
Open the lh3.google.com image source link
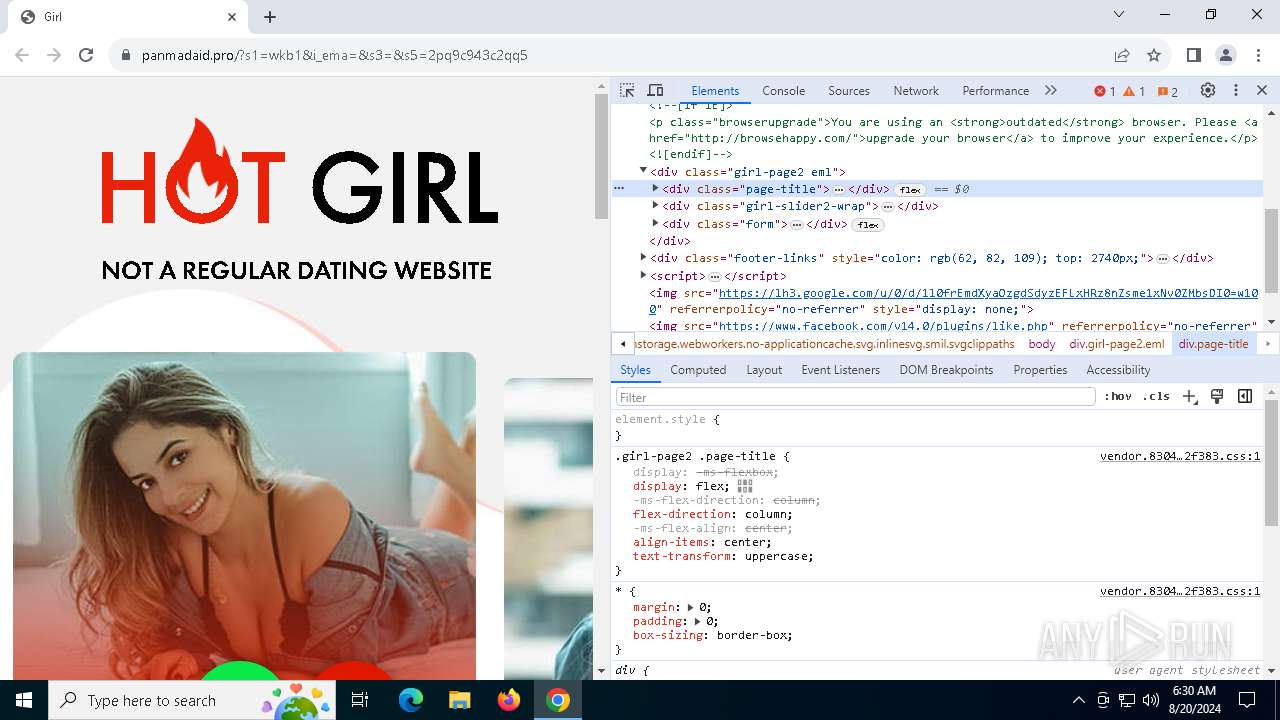coord(988,293)
